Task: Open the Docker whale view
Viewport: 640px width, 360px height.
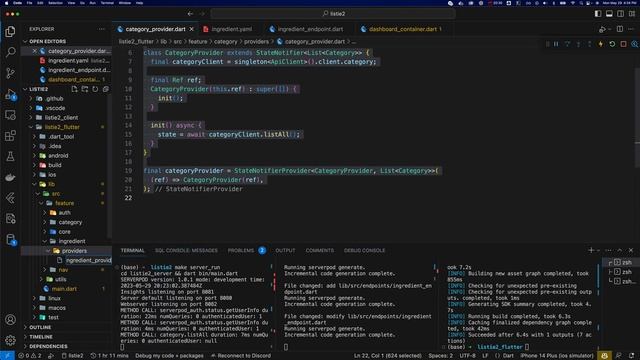Action: pyautogui.click(x=10, y=177)
